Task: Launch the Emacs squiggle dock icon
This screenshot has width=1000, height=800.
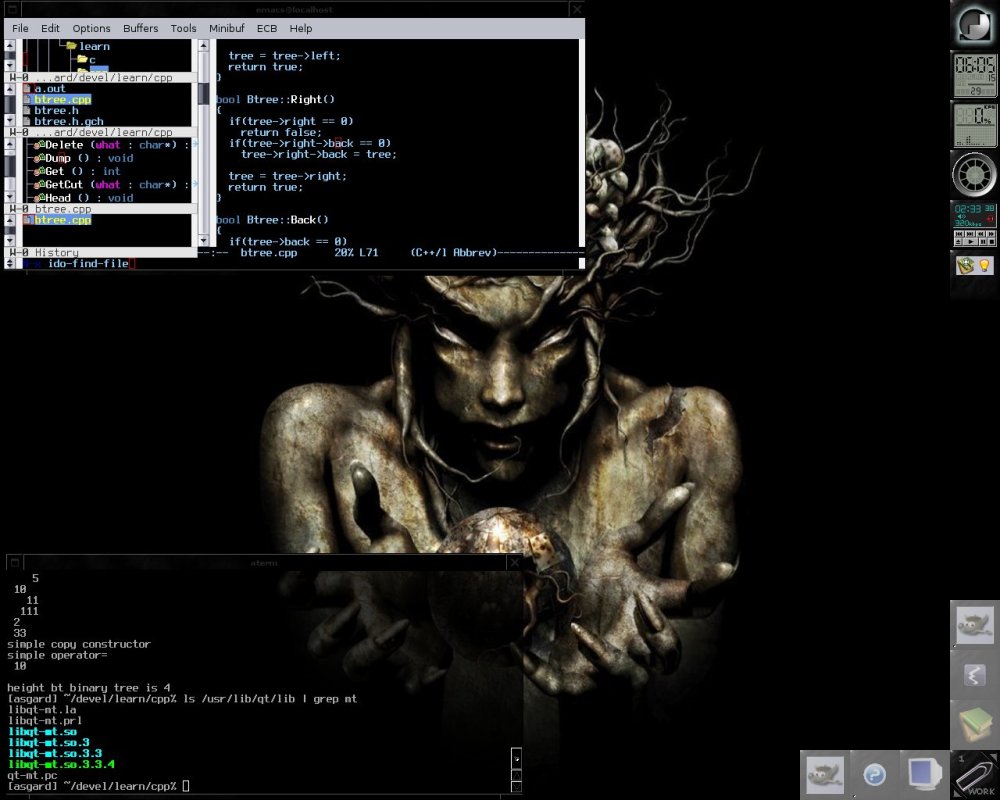Action: pyautogui.click(x=974, y=674)
